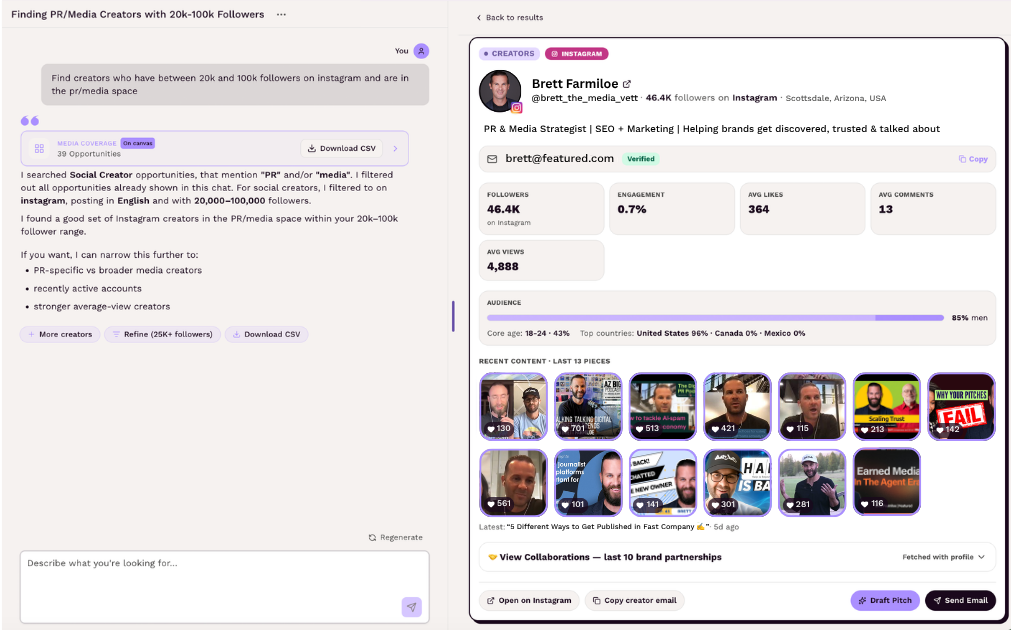Open the three-dot chat options menu

pos(281,14)
